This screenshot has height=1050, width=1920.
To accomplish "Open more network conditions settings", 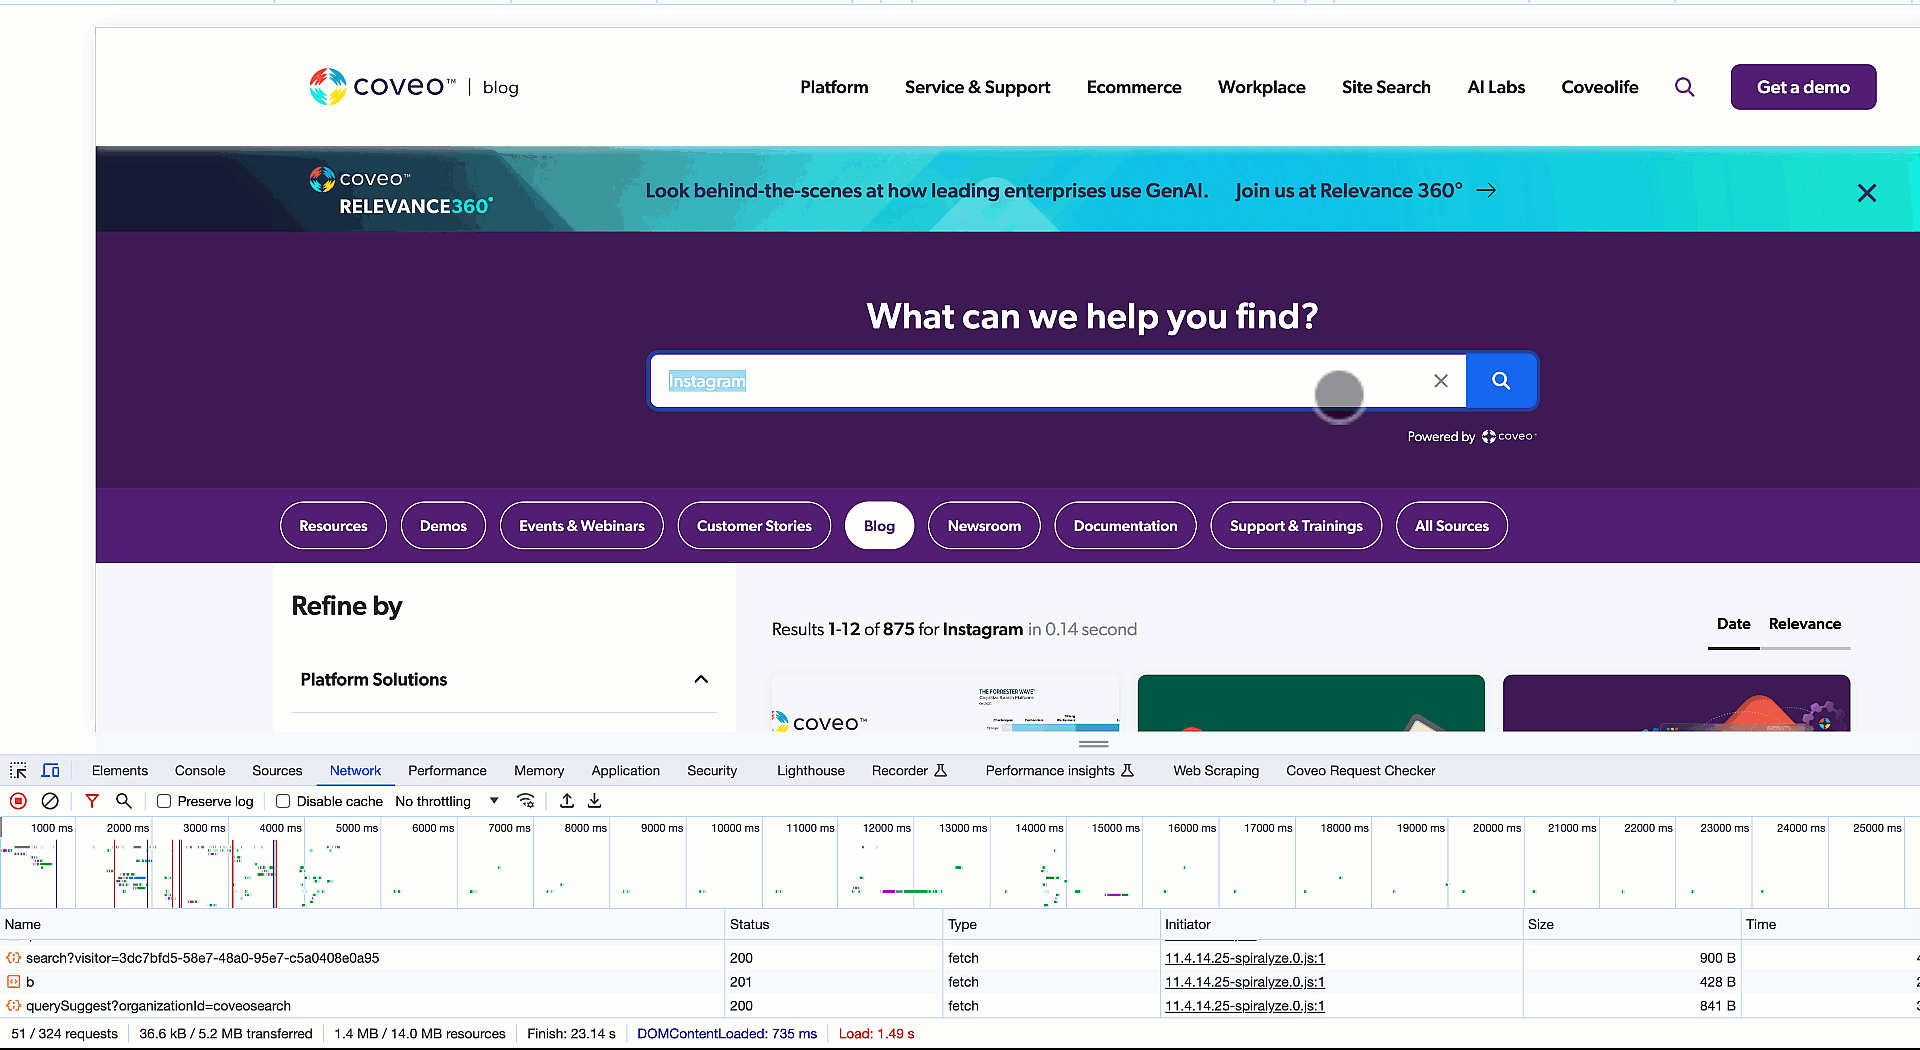I will [527, 800].
